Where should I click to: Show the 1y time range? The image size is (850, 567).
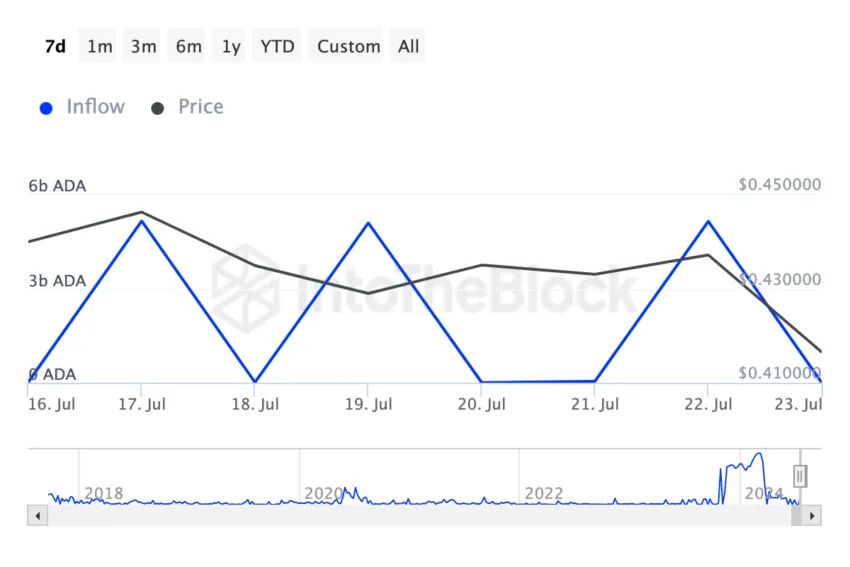pos(231,47)
